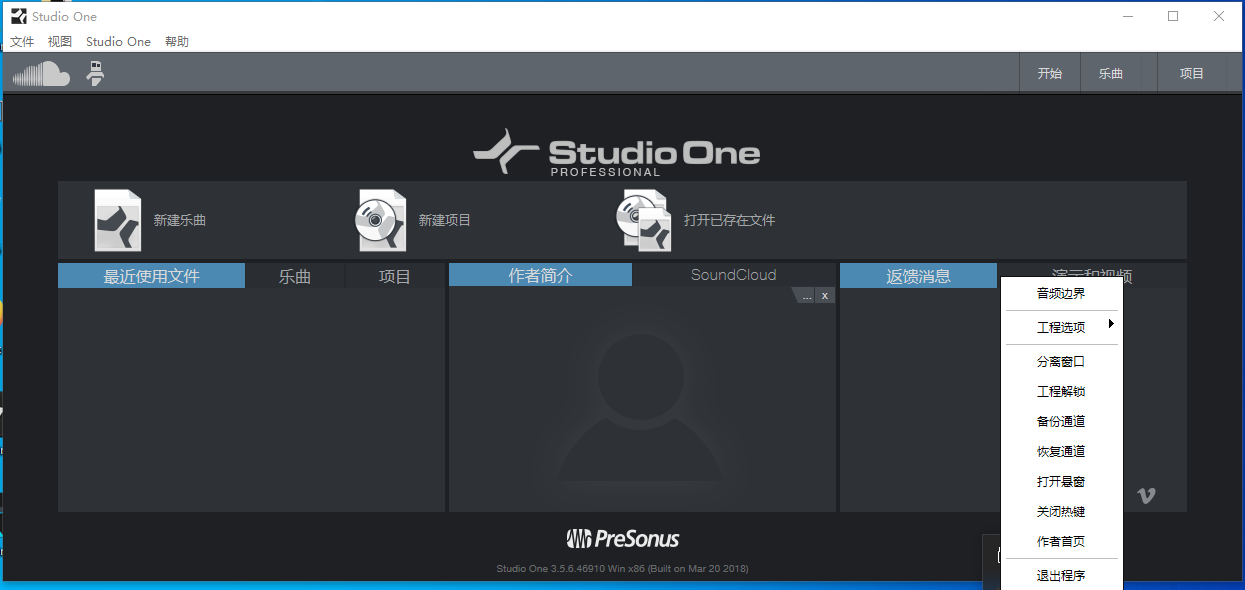Switch to the 乐曲 page in the top bar
The width and height of the screenshot is (1245, 590).
pos(1111,74)
